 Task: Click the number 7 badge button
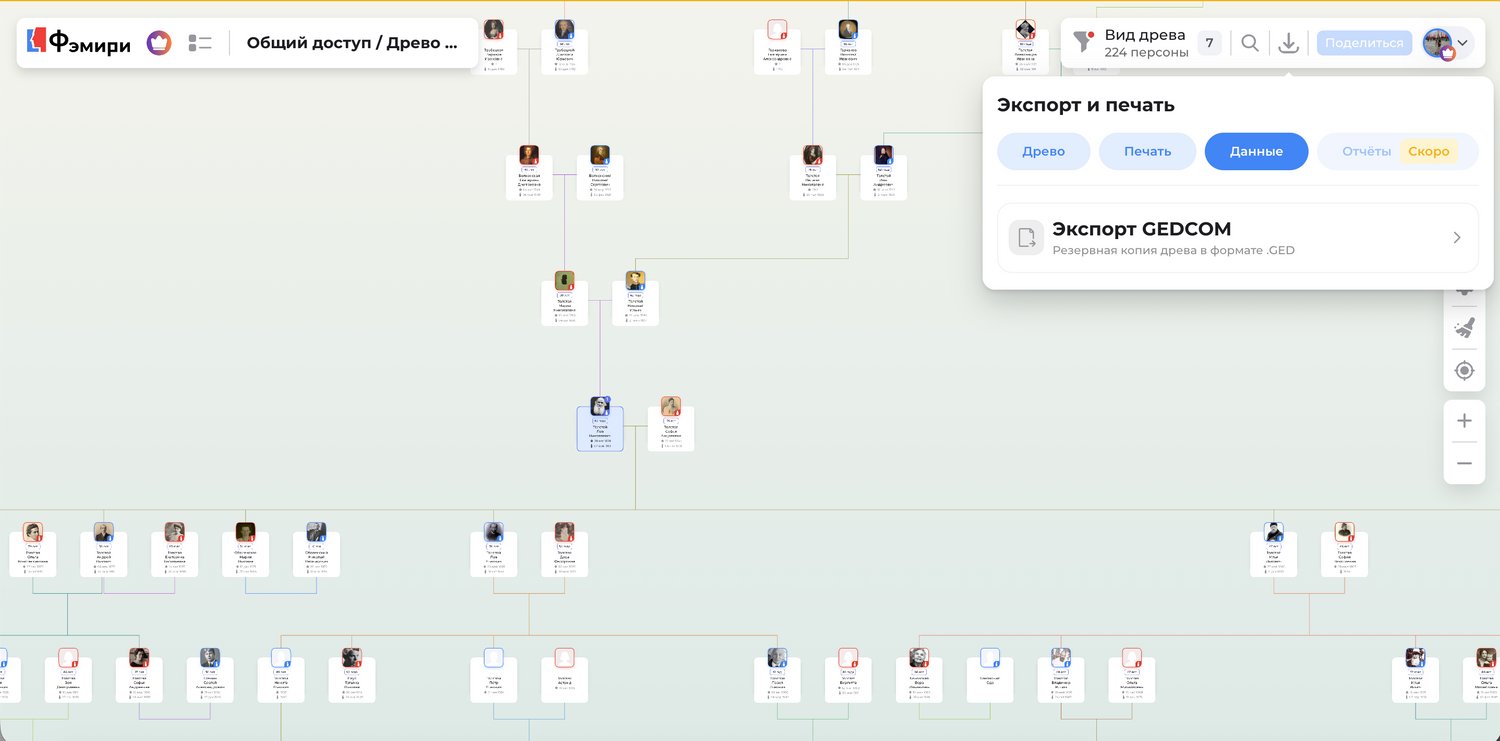(x=1209, y=43)
